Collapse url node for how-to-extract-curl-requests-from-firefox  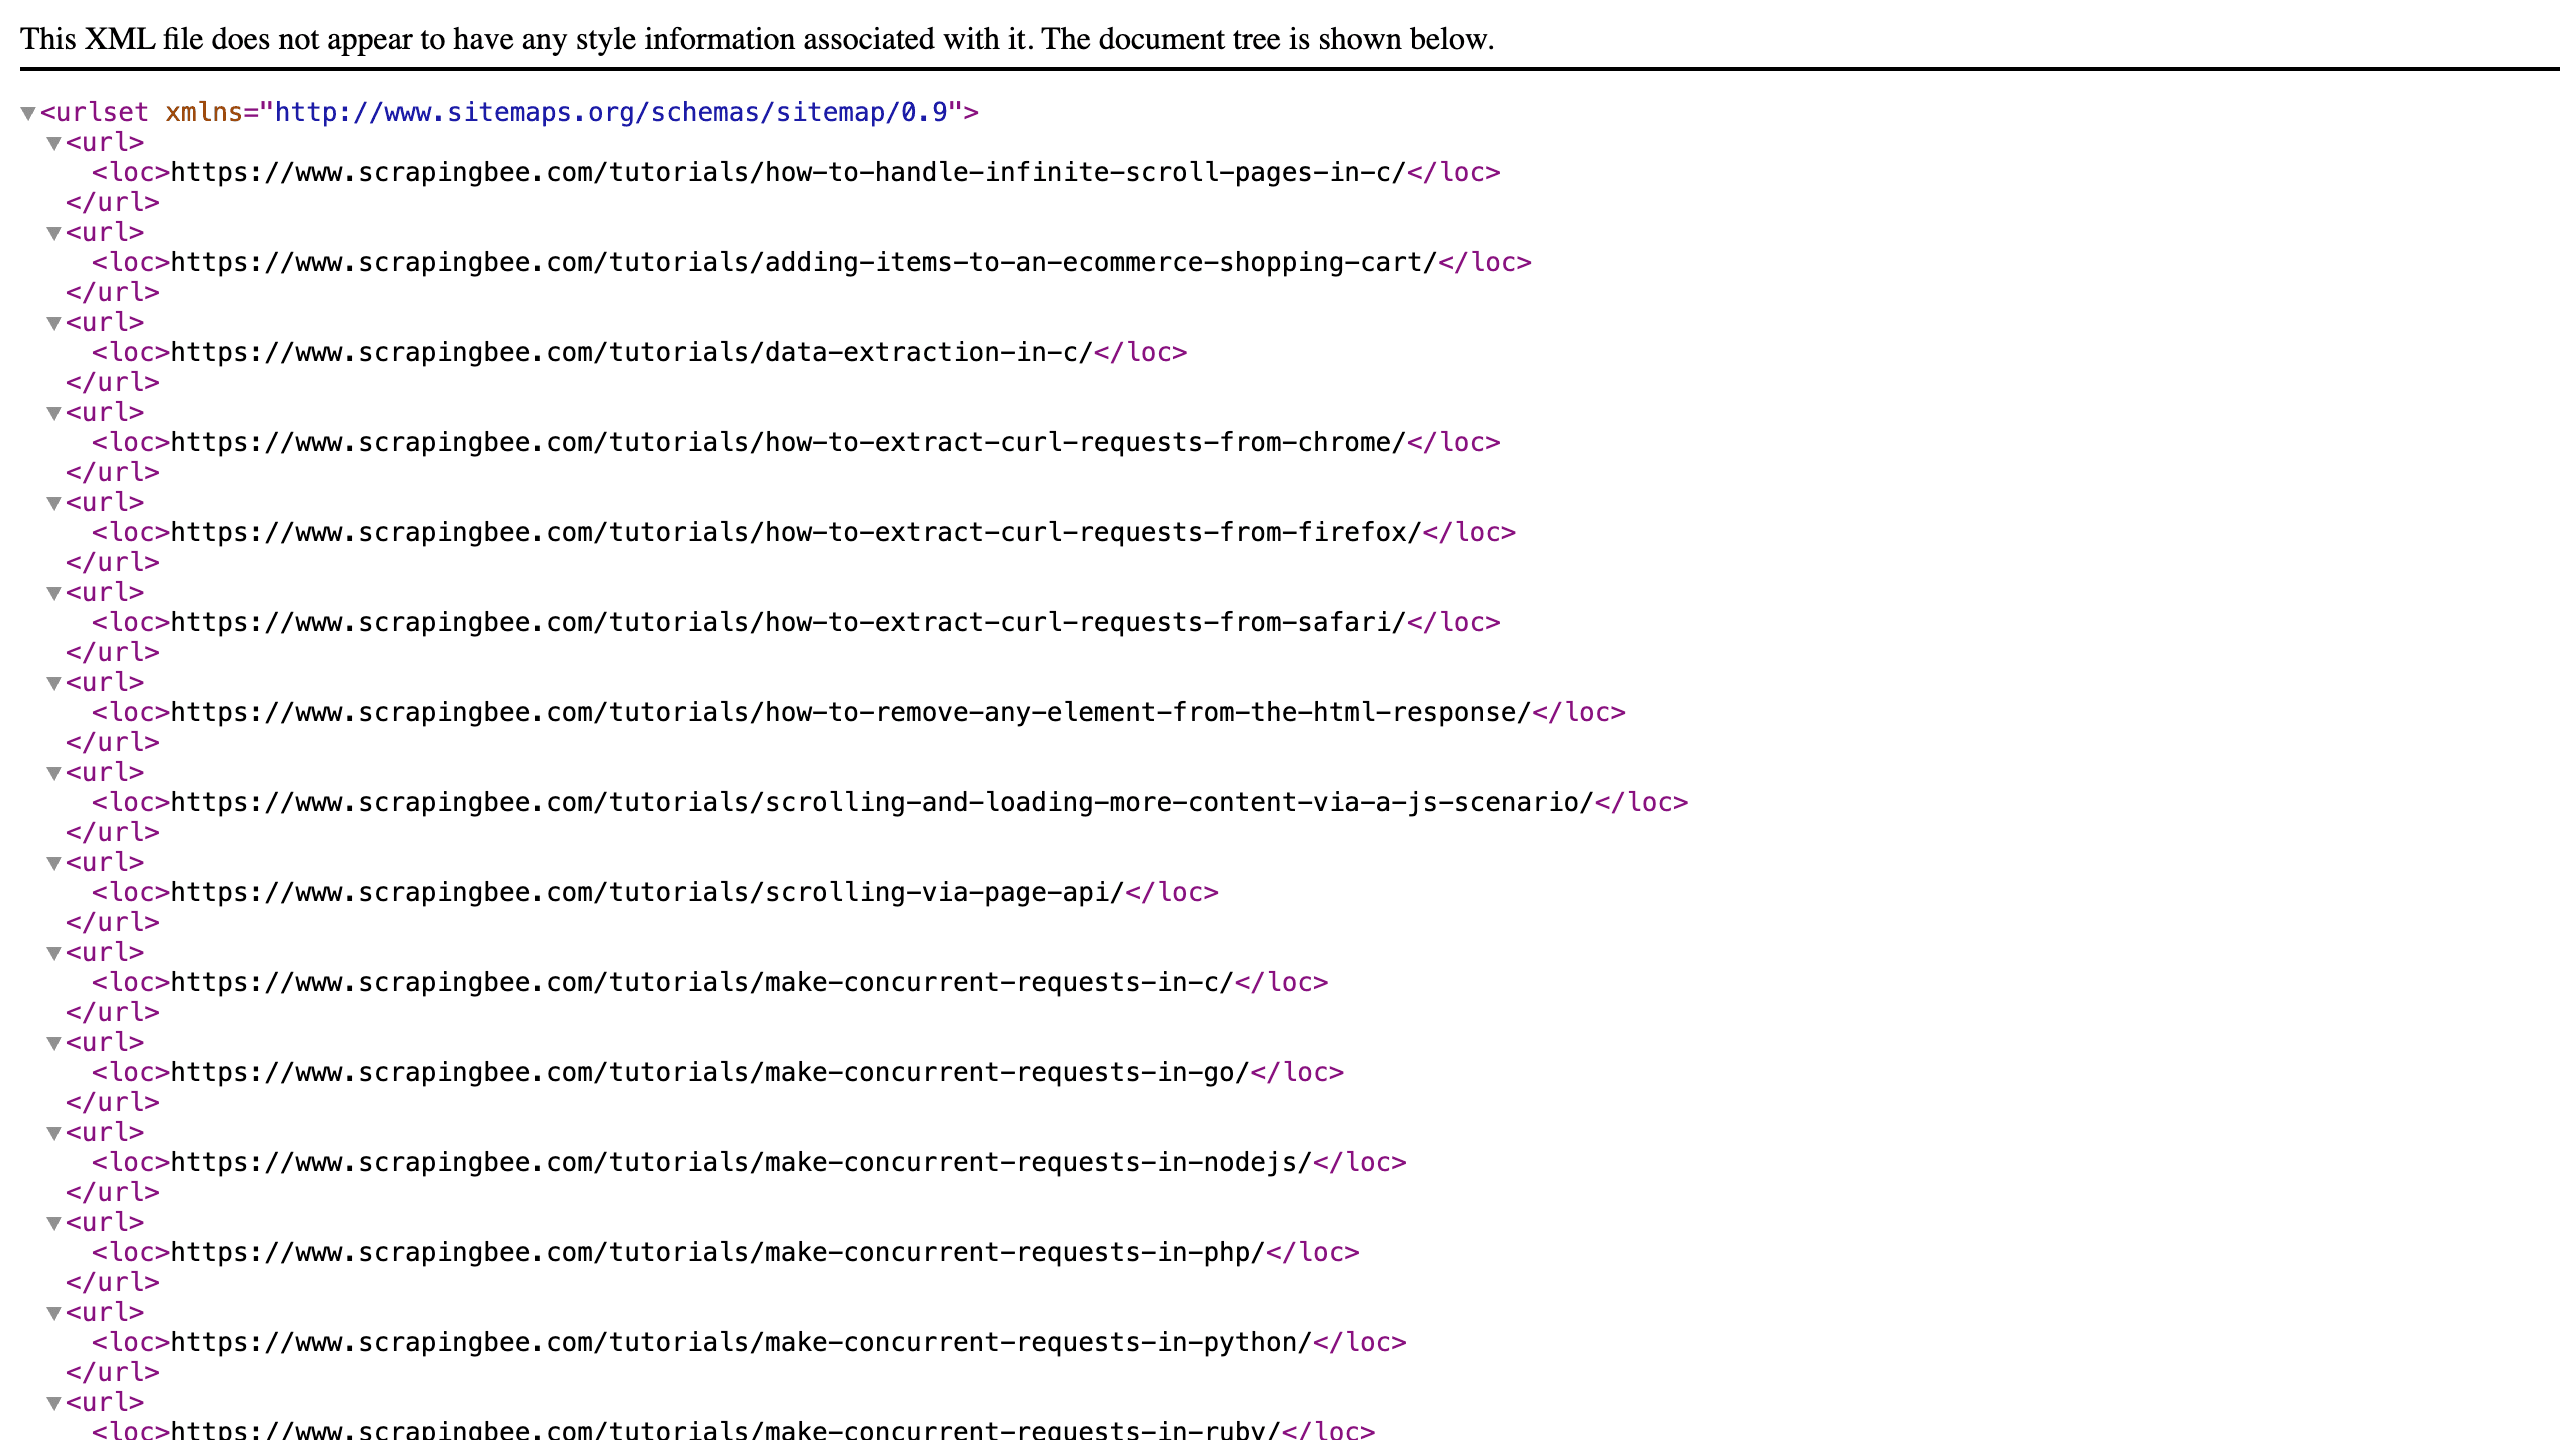[54, 503]
